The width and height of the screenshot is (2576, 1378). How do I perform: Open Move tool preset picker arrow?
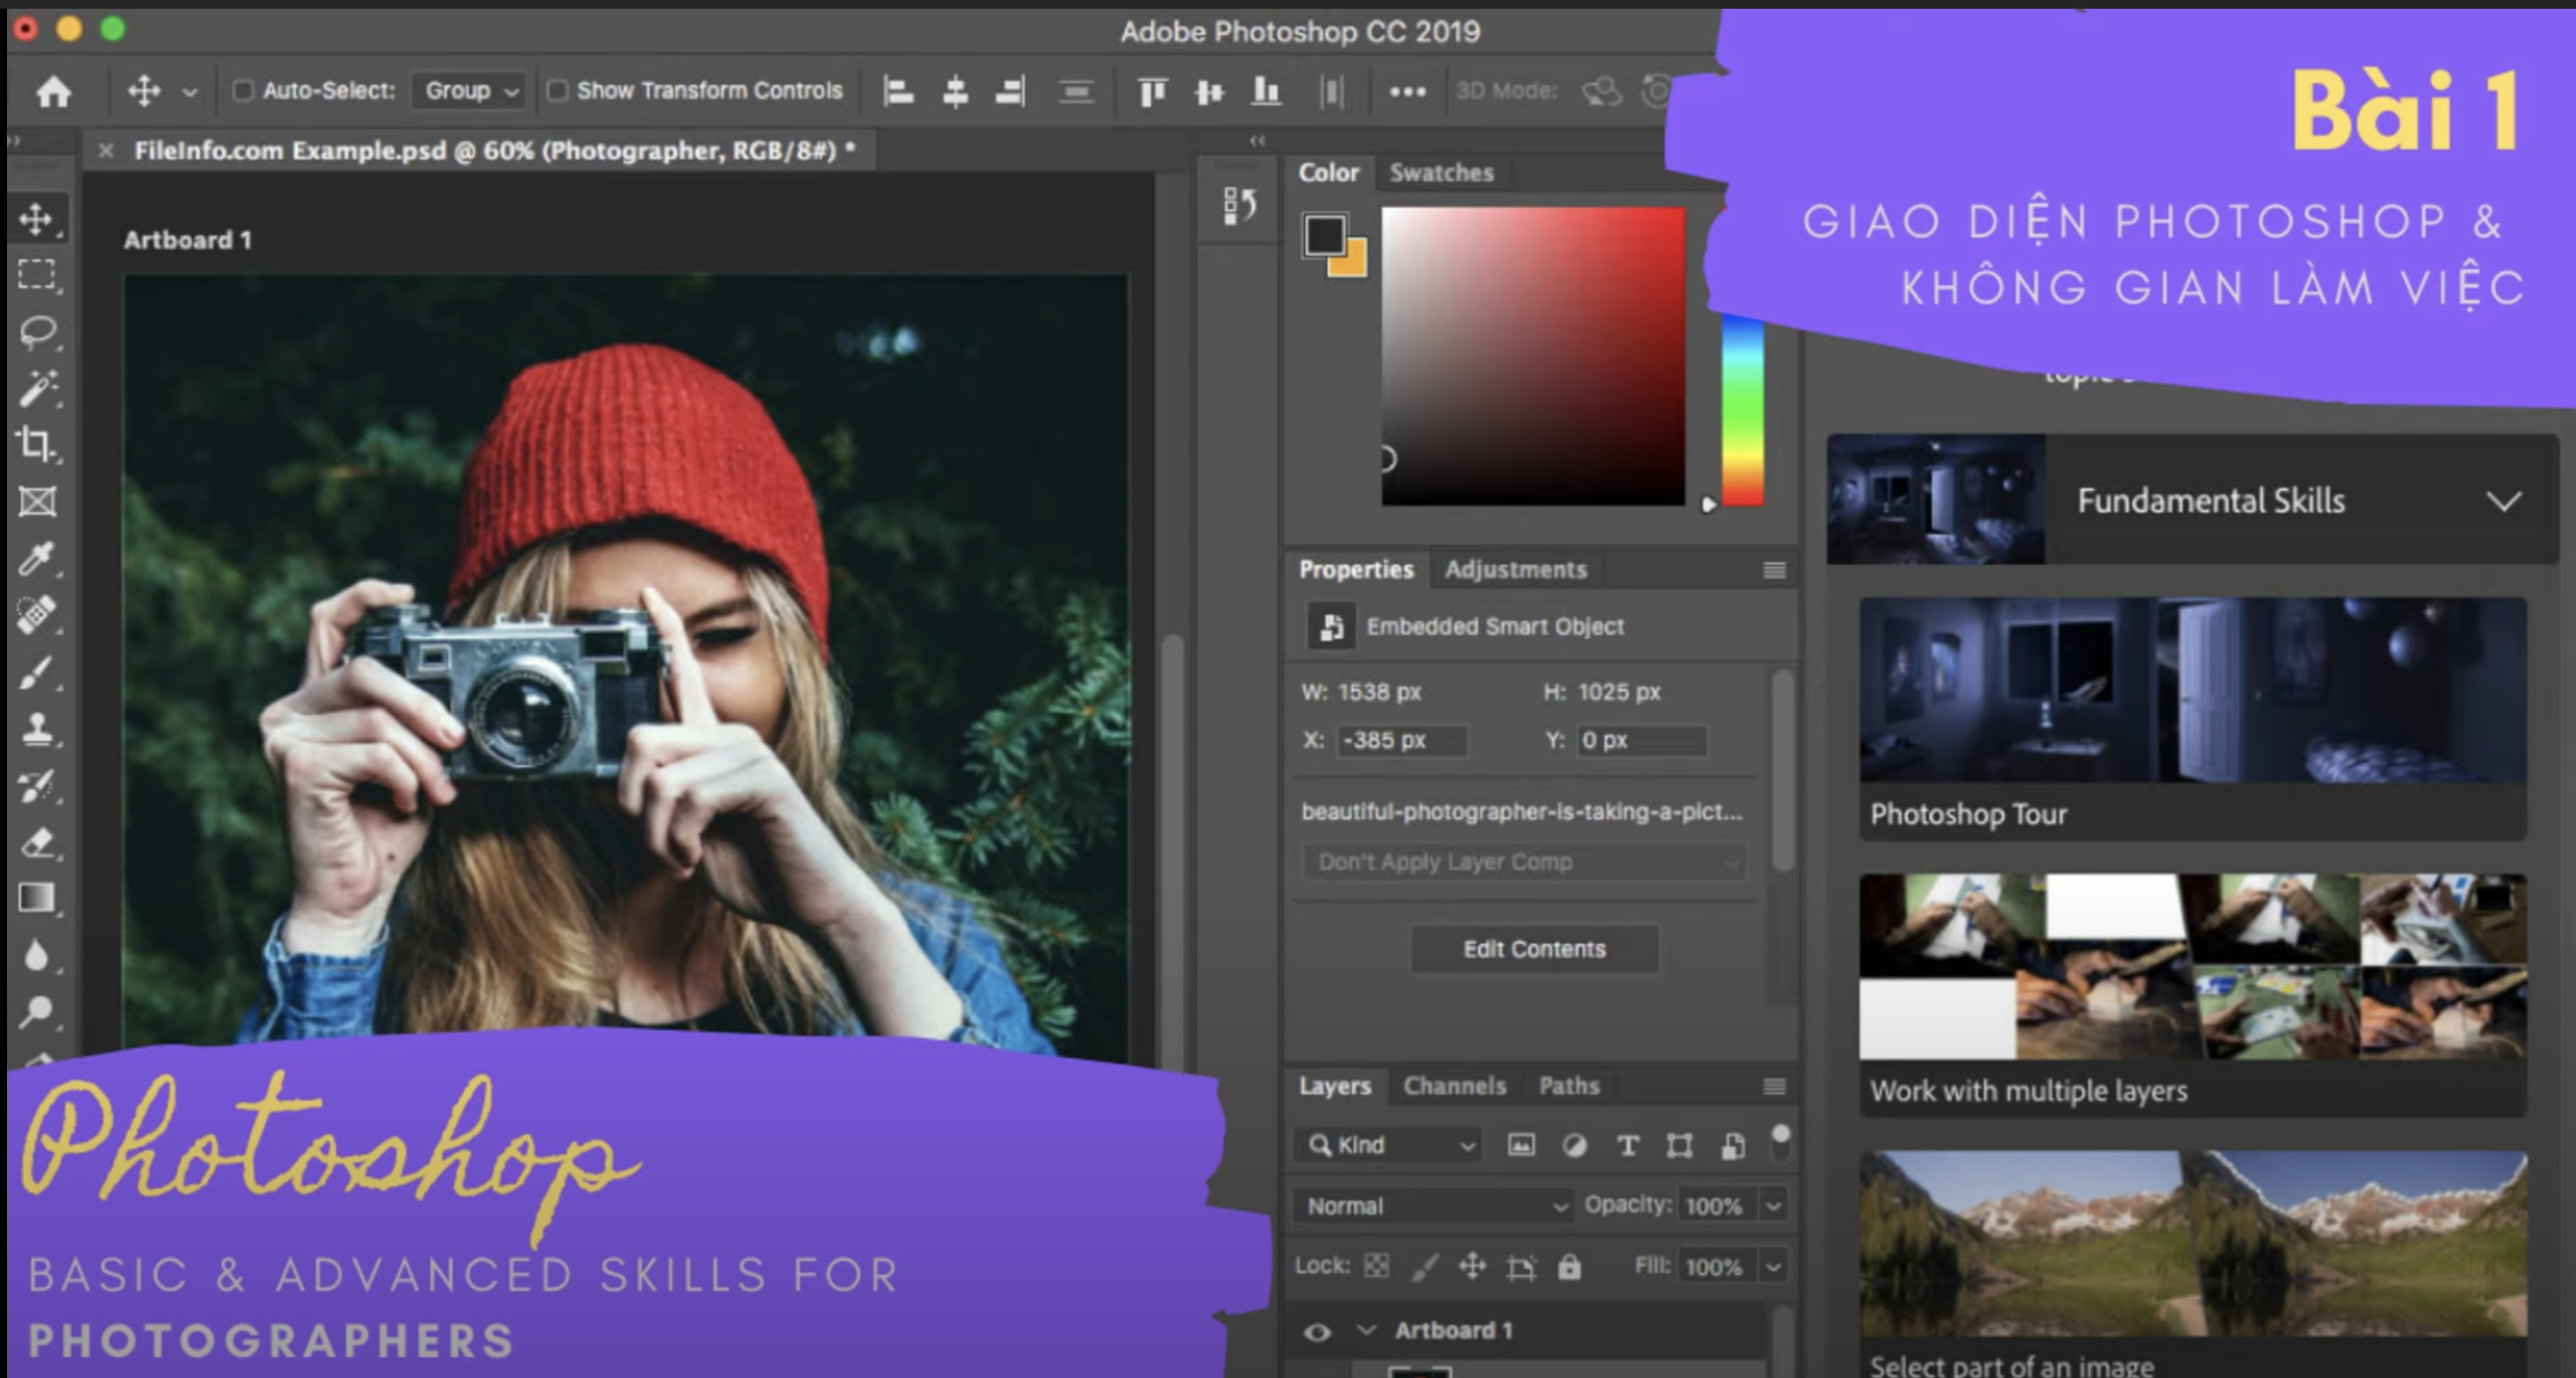pos(190,92)
